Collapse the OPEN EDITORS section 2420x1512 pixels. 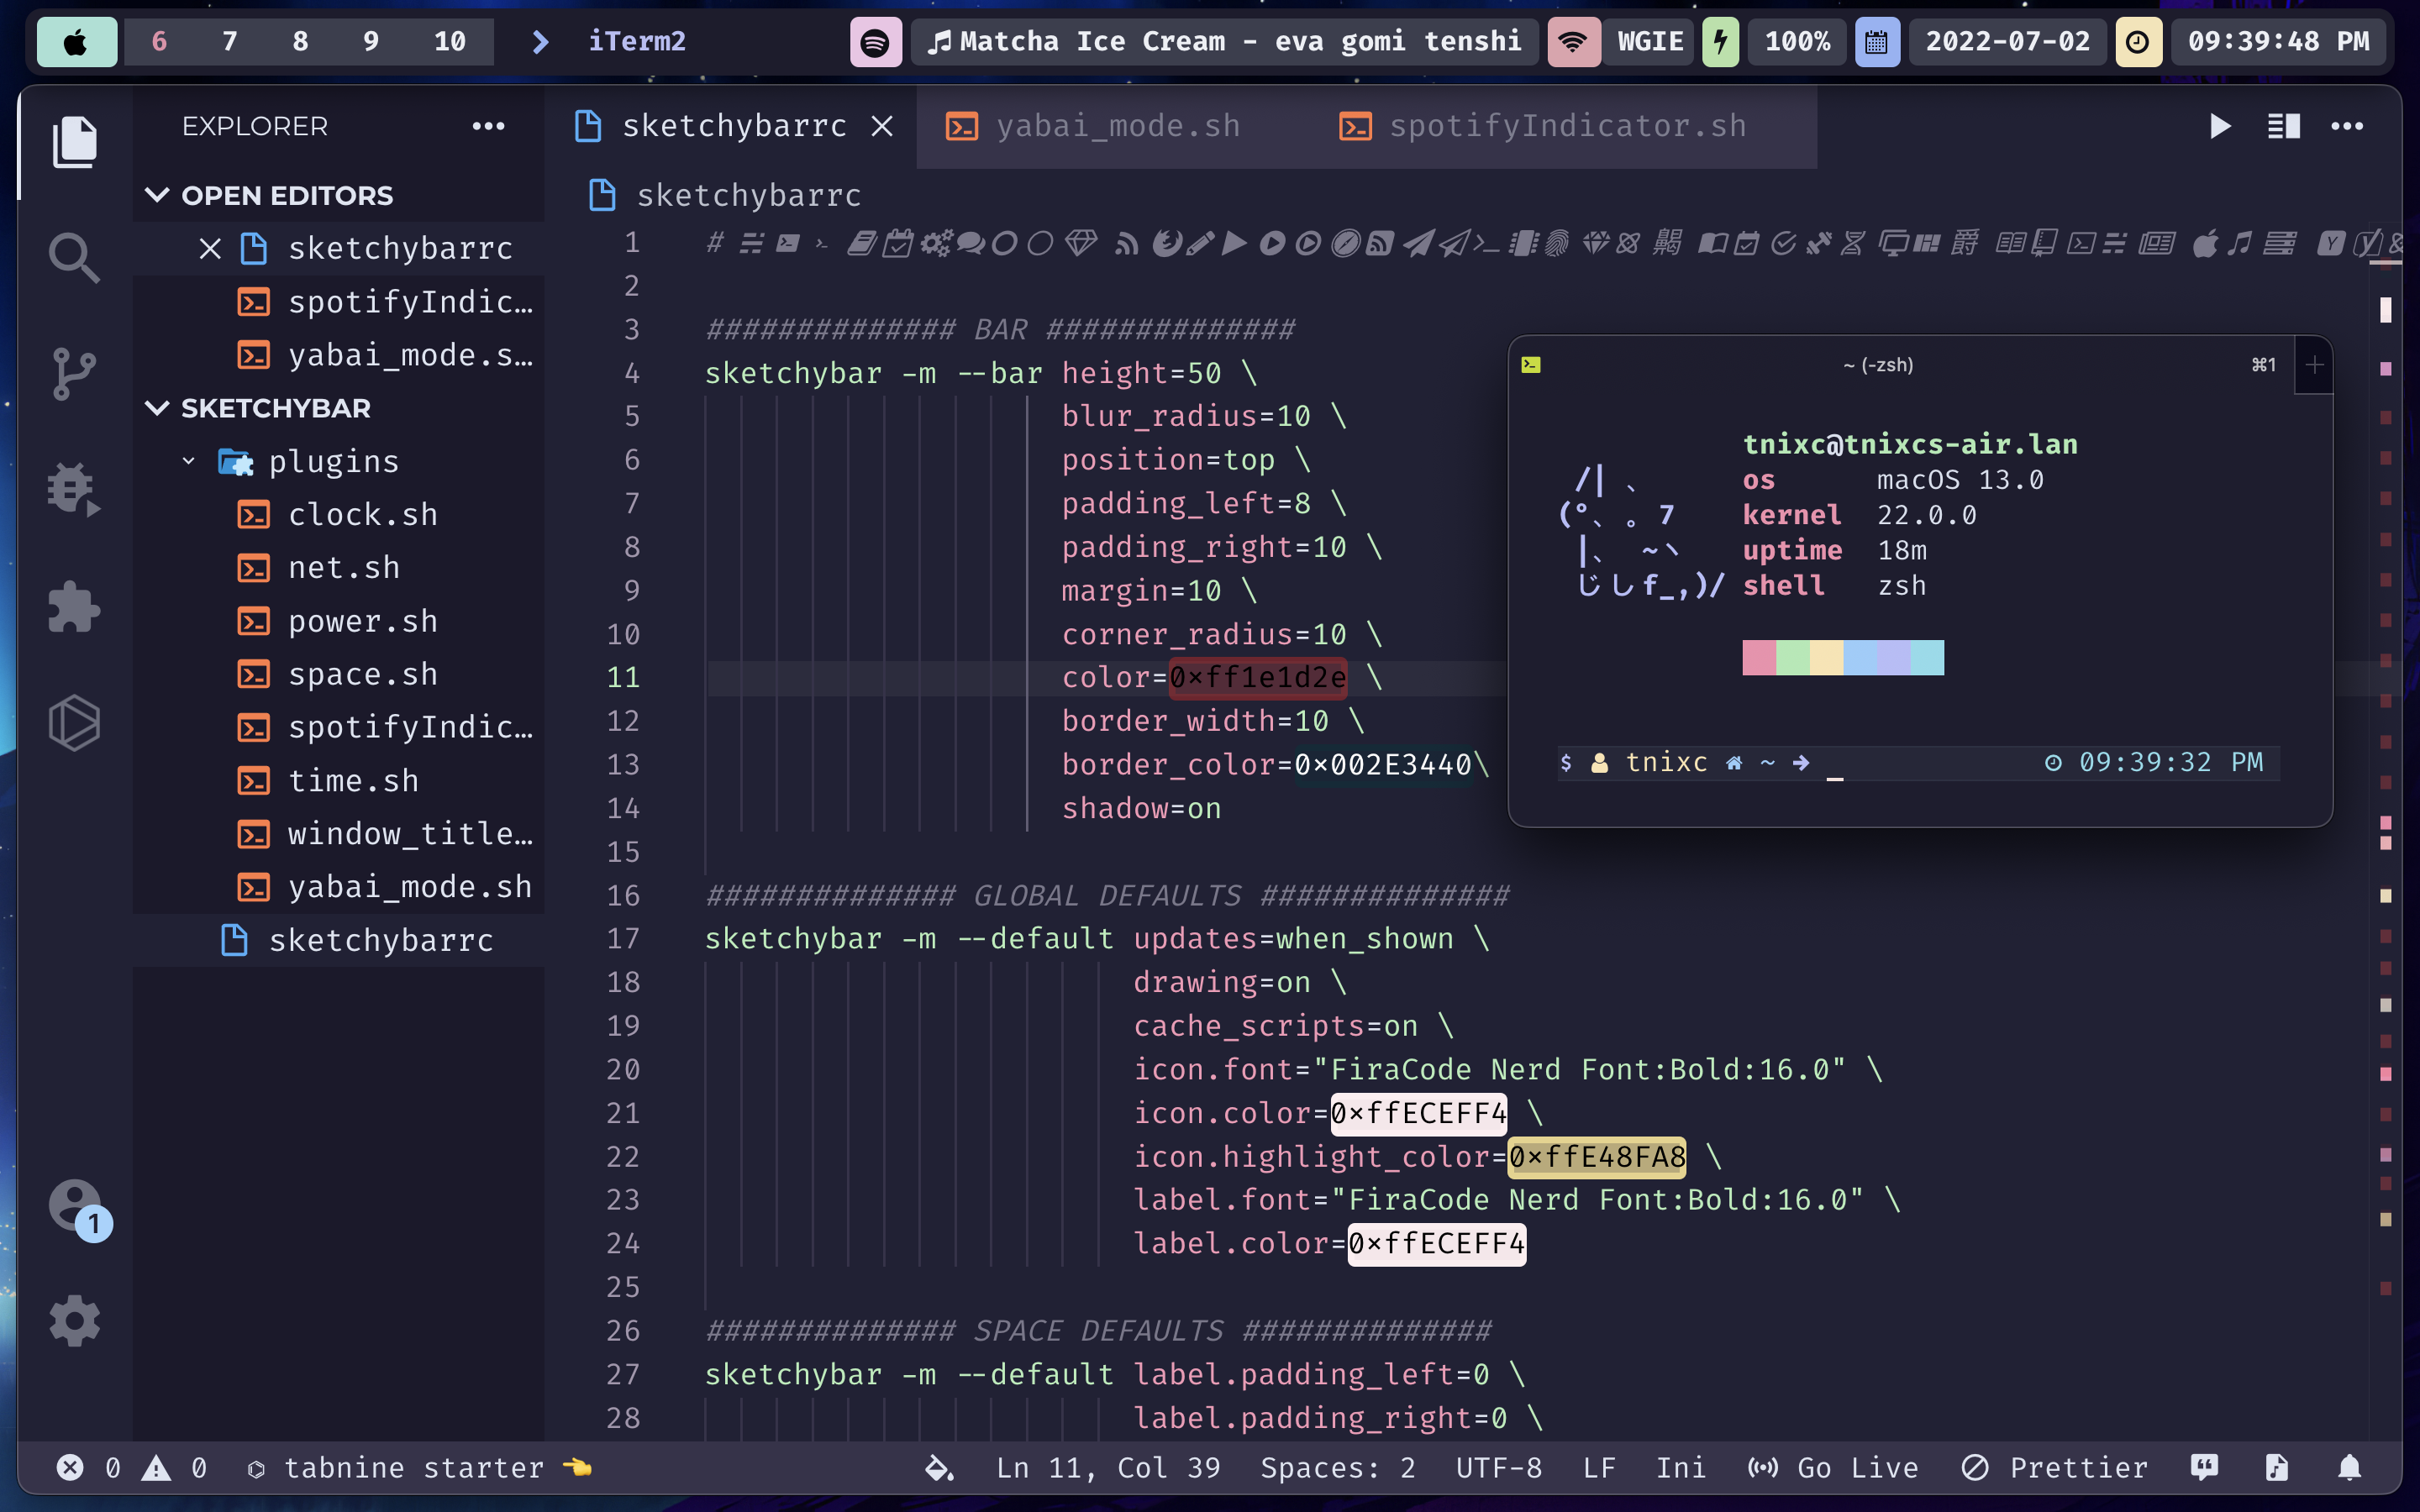tap(157, 195)
